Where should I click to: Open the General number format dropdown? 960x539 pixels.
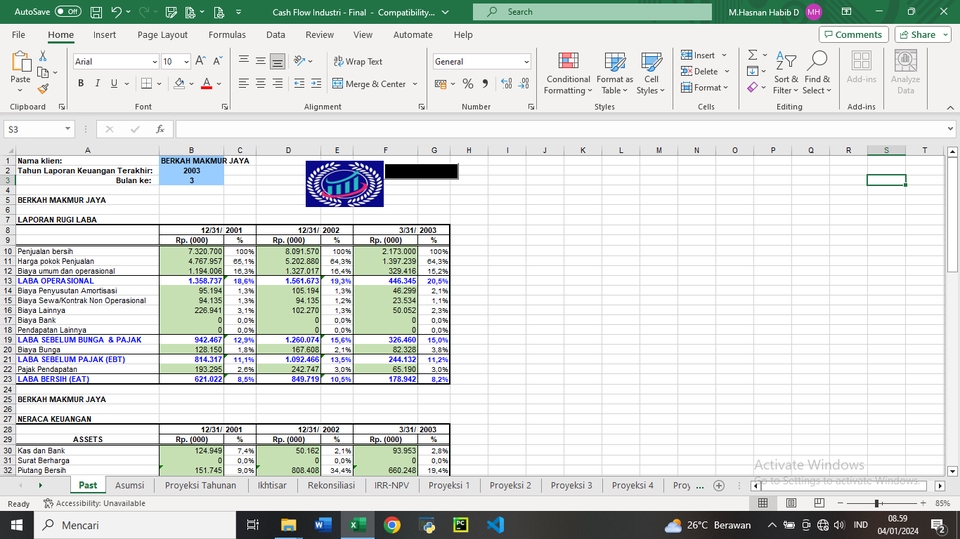tap(526, 62)
